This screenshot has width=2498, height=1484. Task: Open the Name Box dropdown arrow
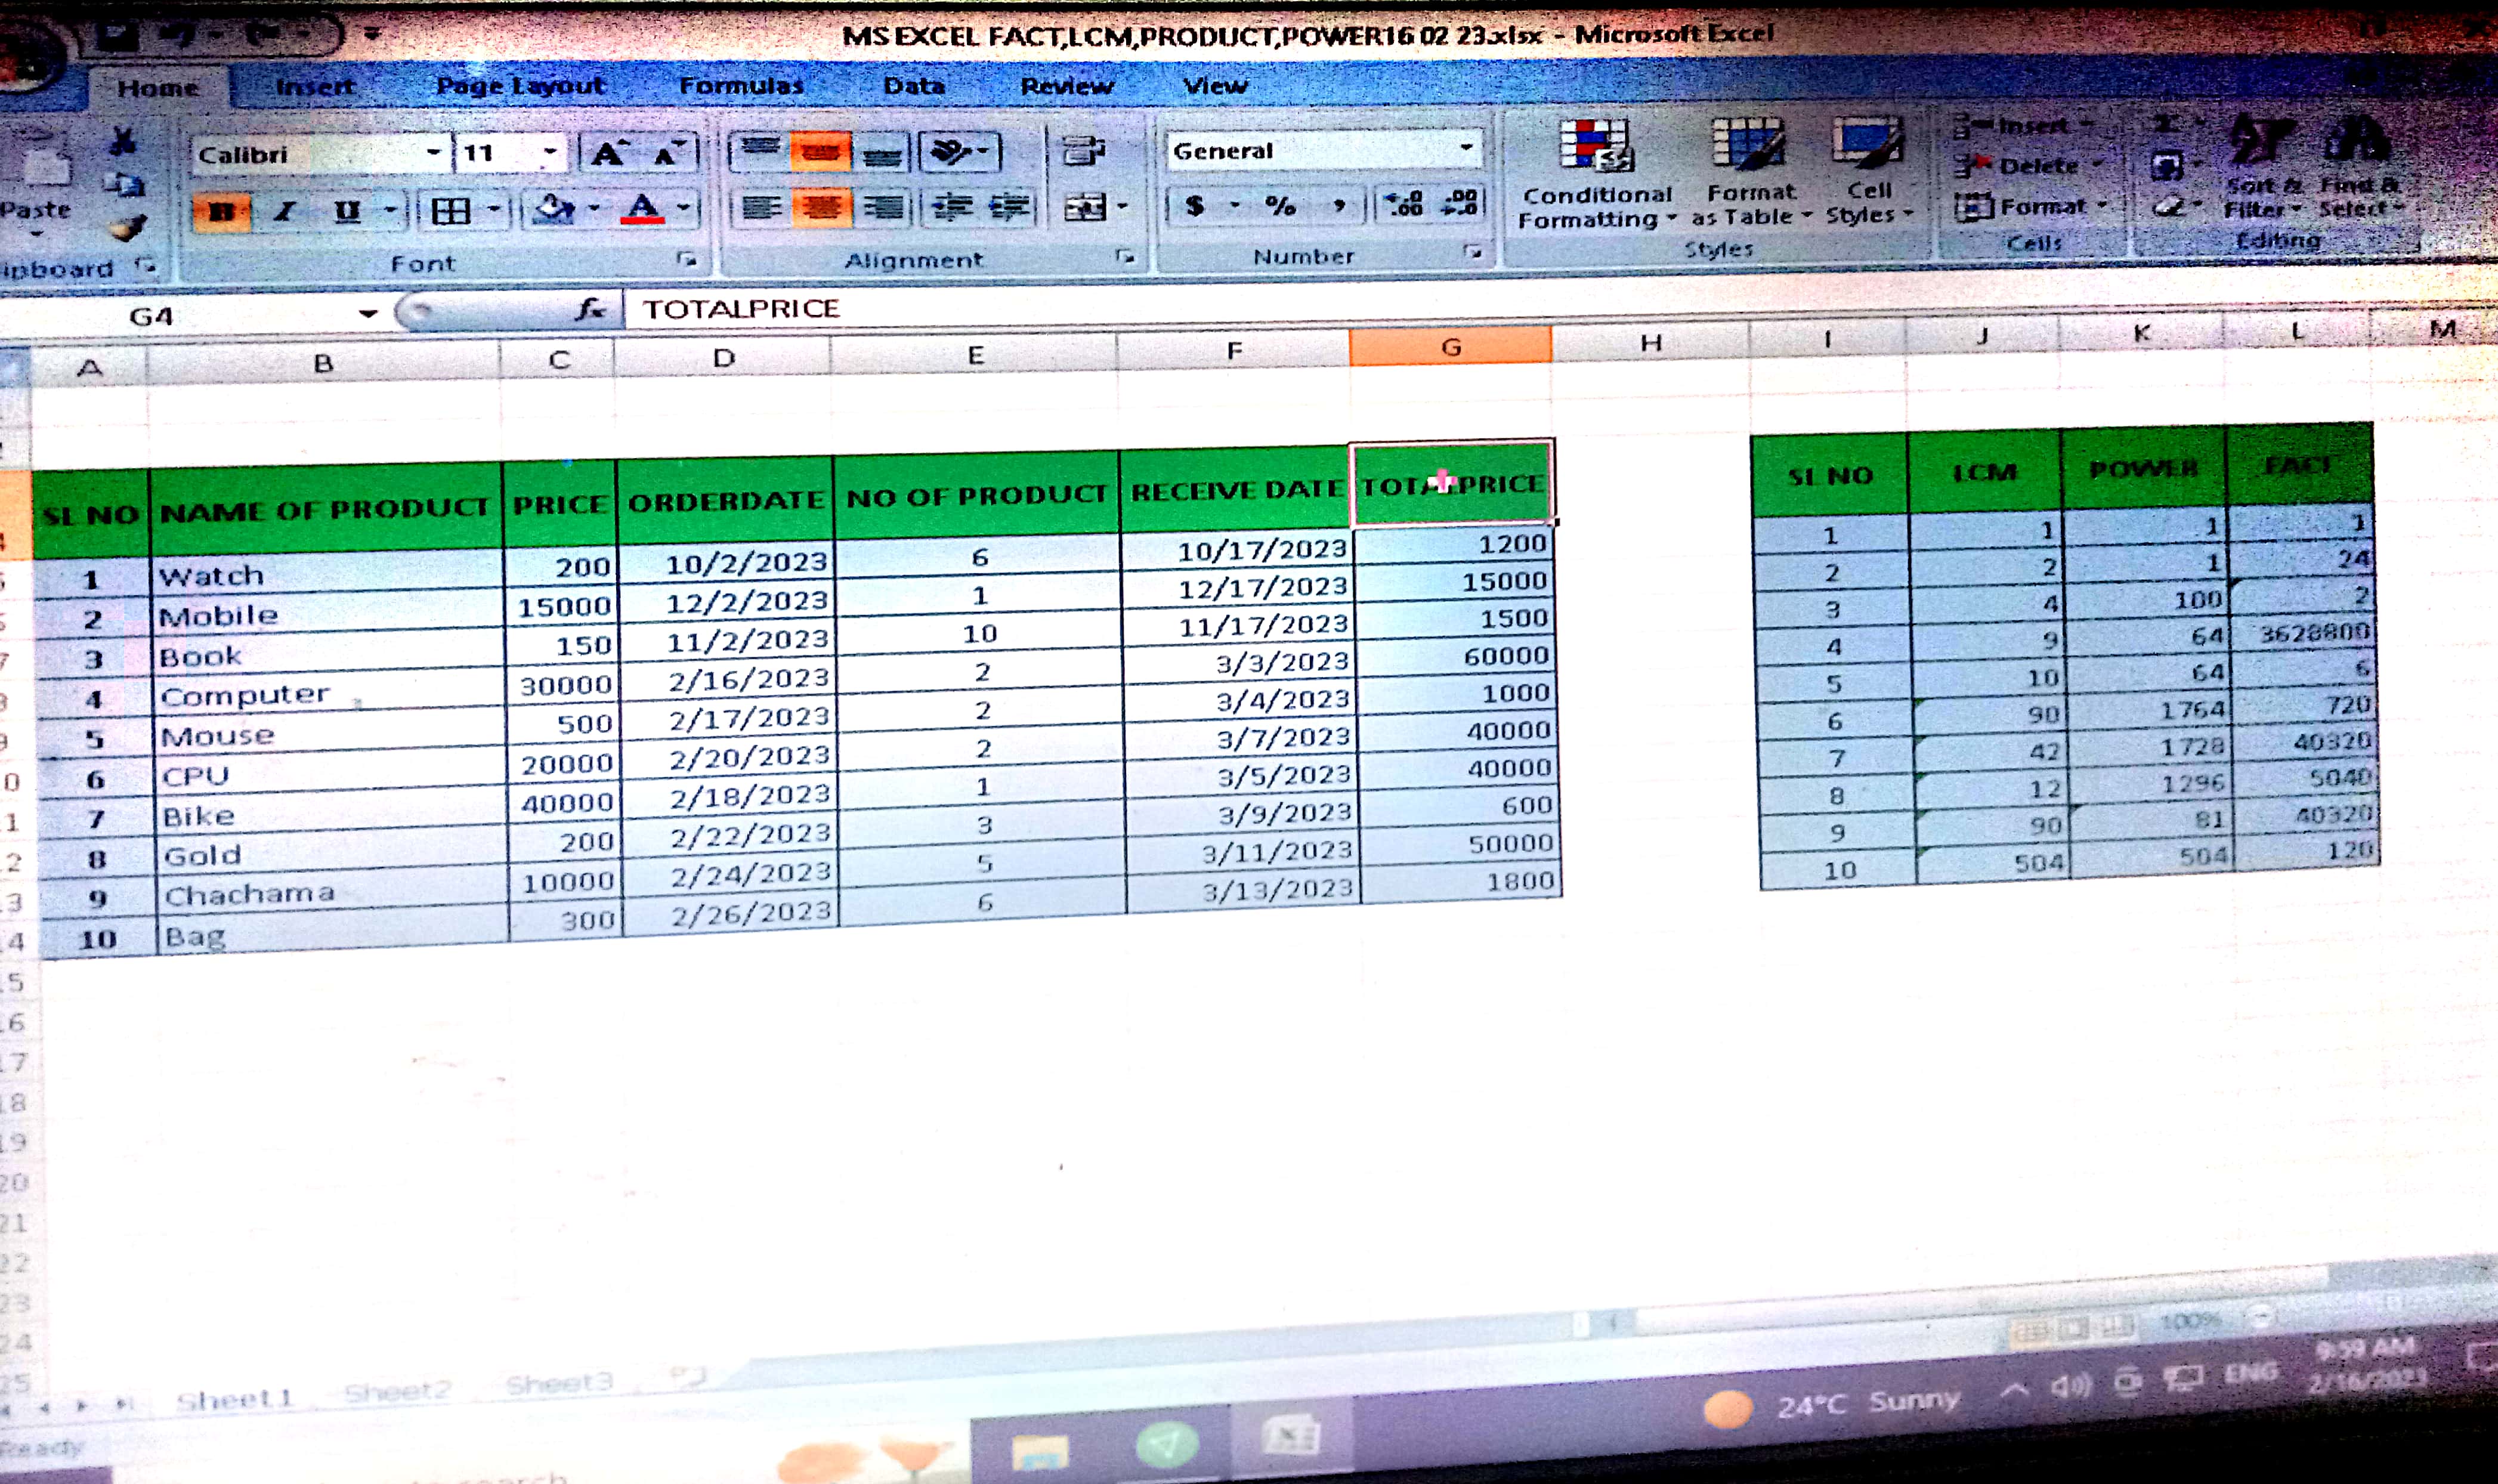[368, 314]
